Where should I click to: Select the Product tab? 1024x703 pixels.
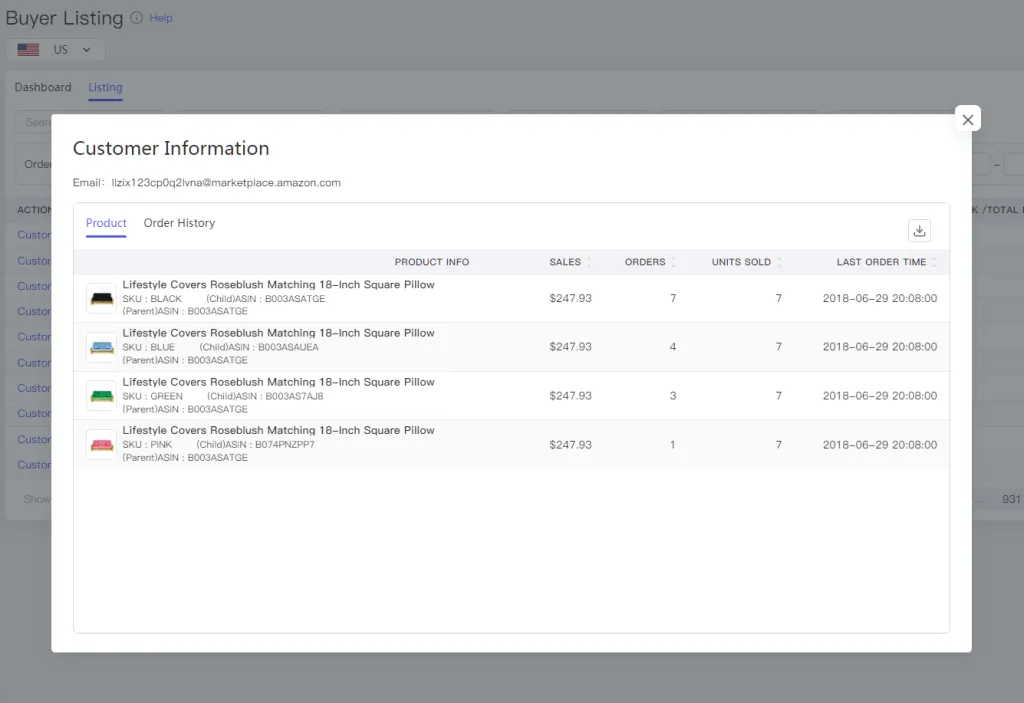(x=106, y=223)
